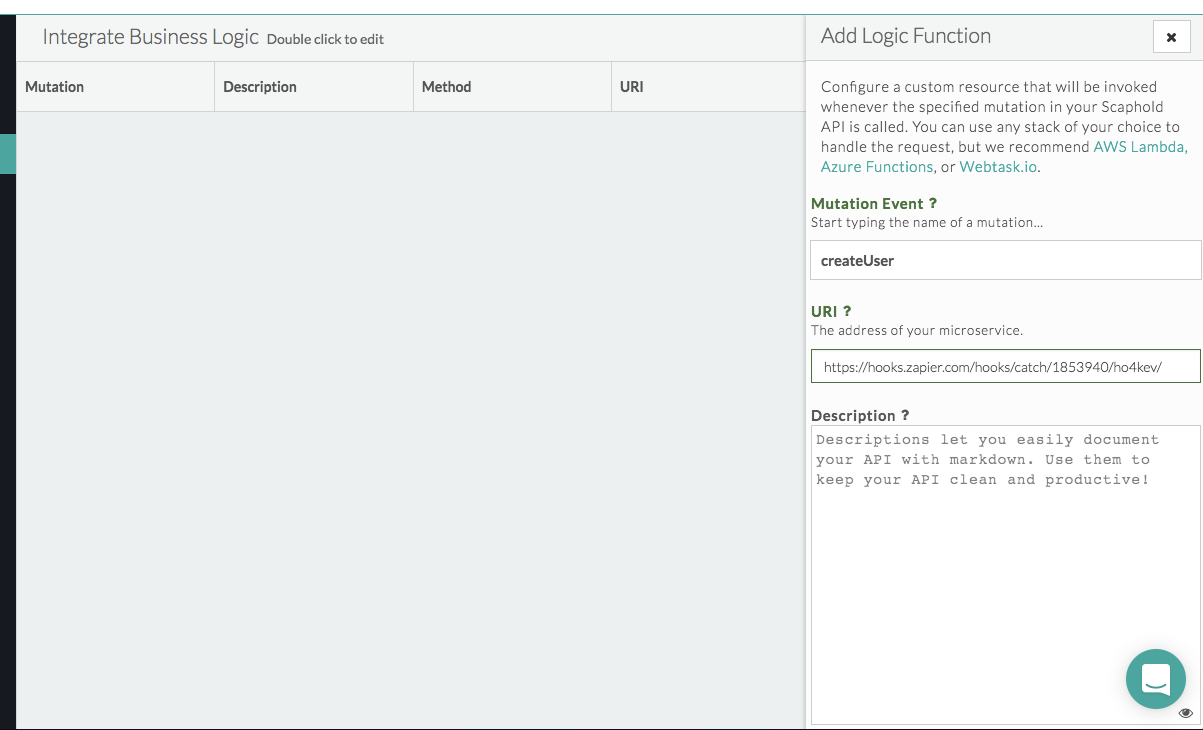
Task: Click the Description help question mark
Action: pyautogui.click(x=905, y=416)
